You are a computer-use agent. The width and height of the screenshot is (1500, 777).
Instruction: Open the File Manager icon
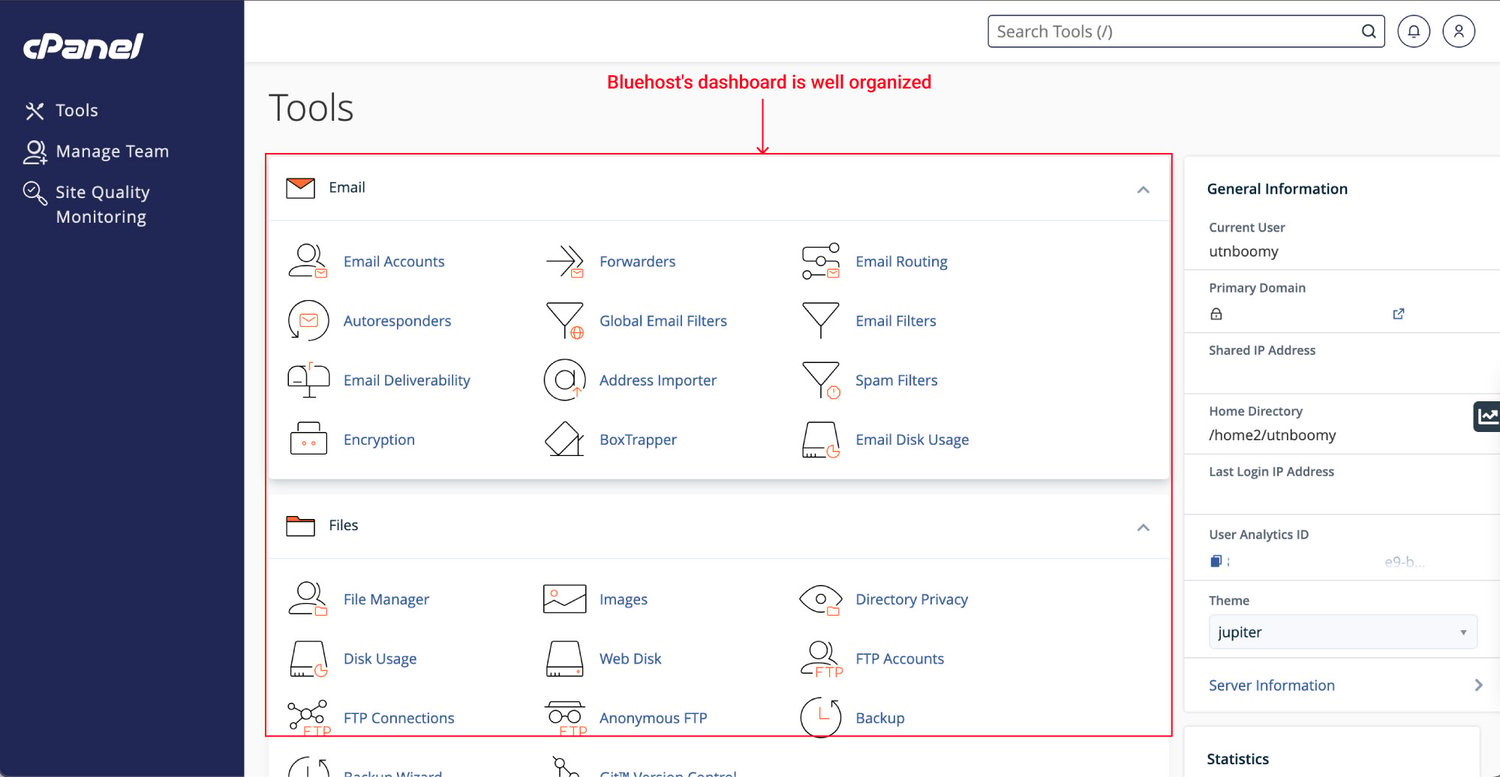(x=308, y=599)
